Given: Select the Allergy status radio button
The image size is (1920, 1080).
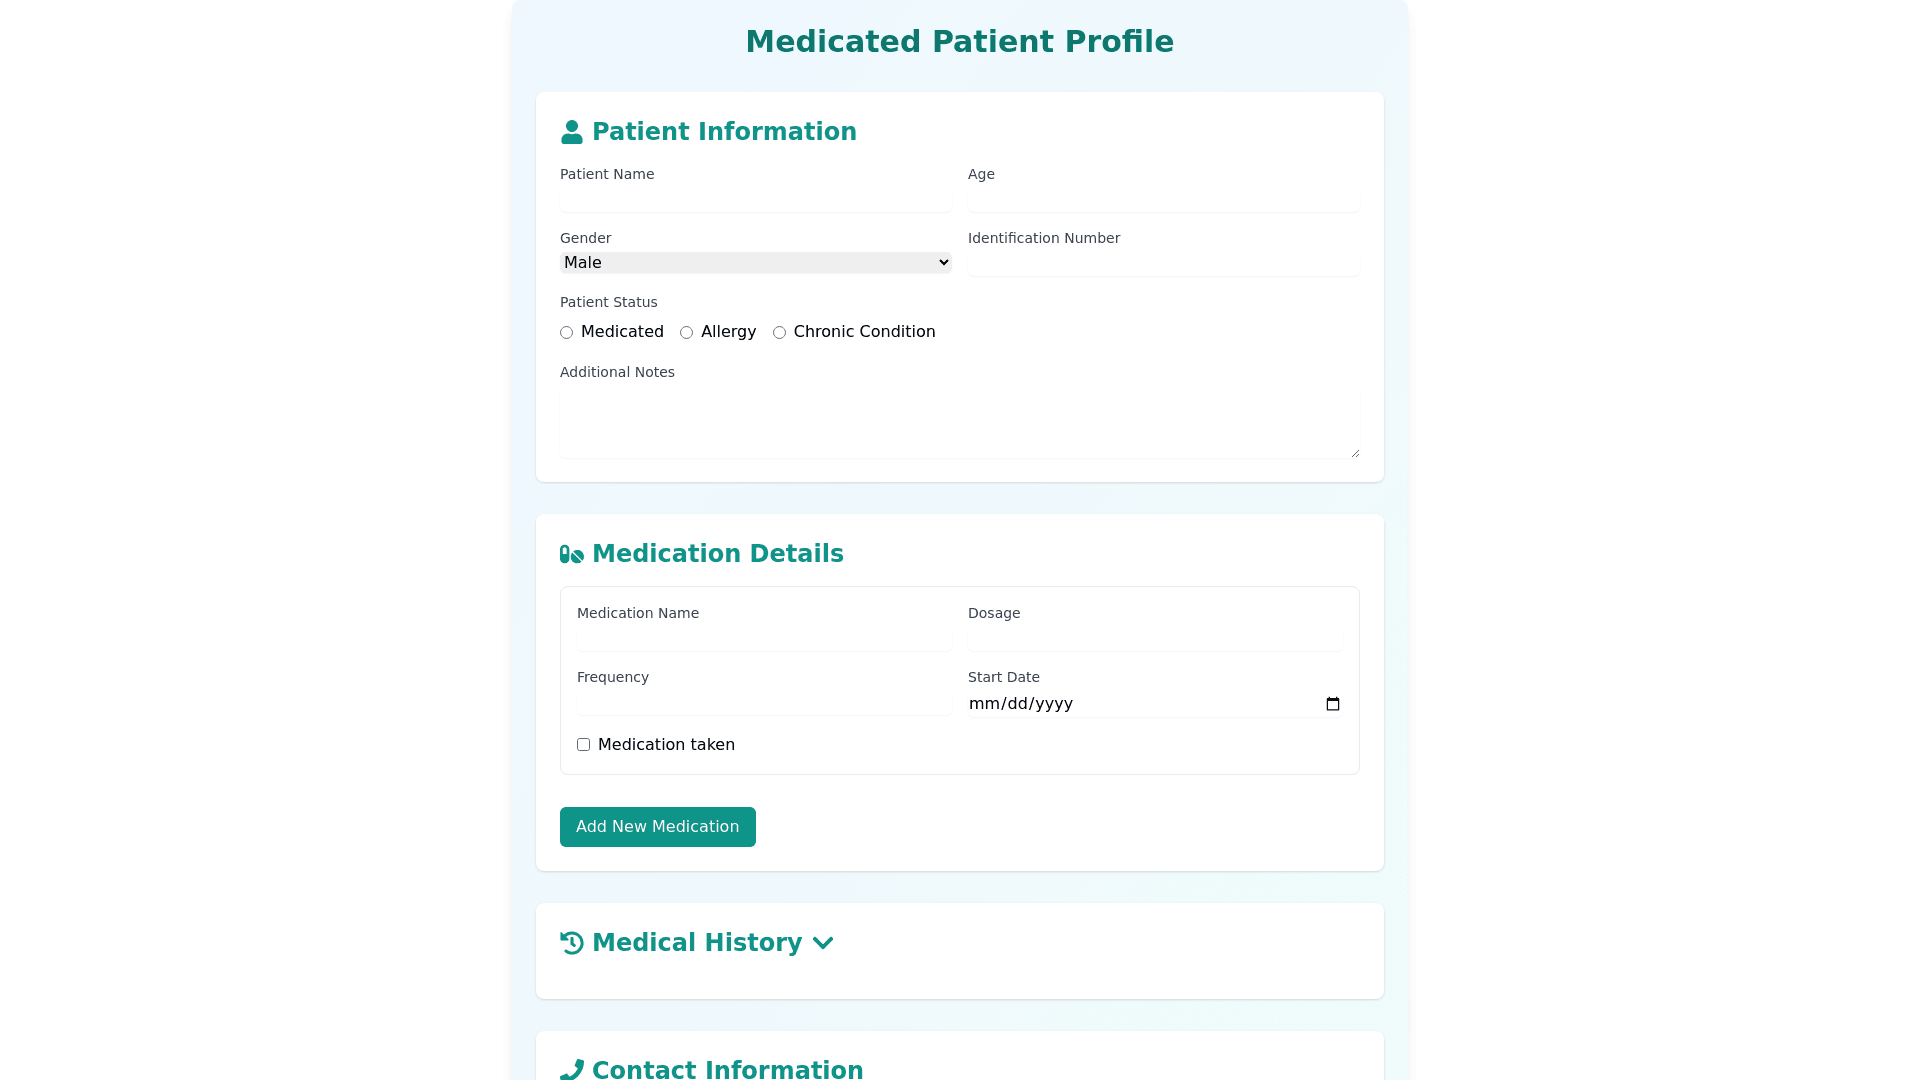Looking at the screenshot, I should [x=687, y=333].
